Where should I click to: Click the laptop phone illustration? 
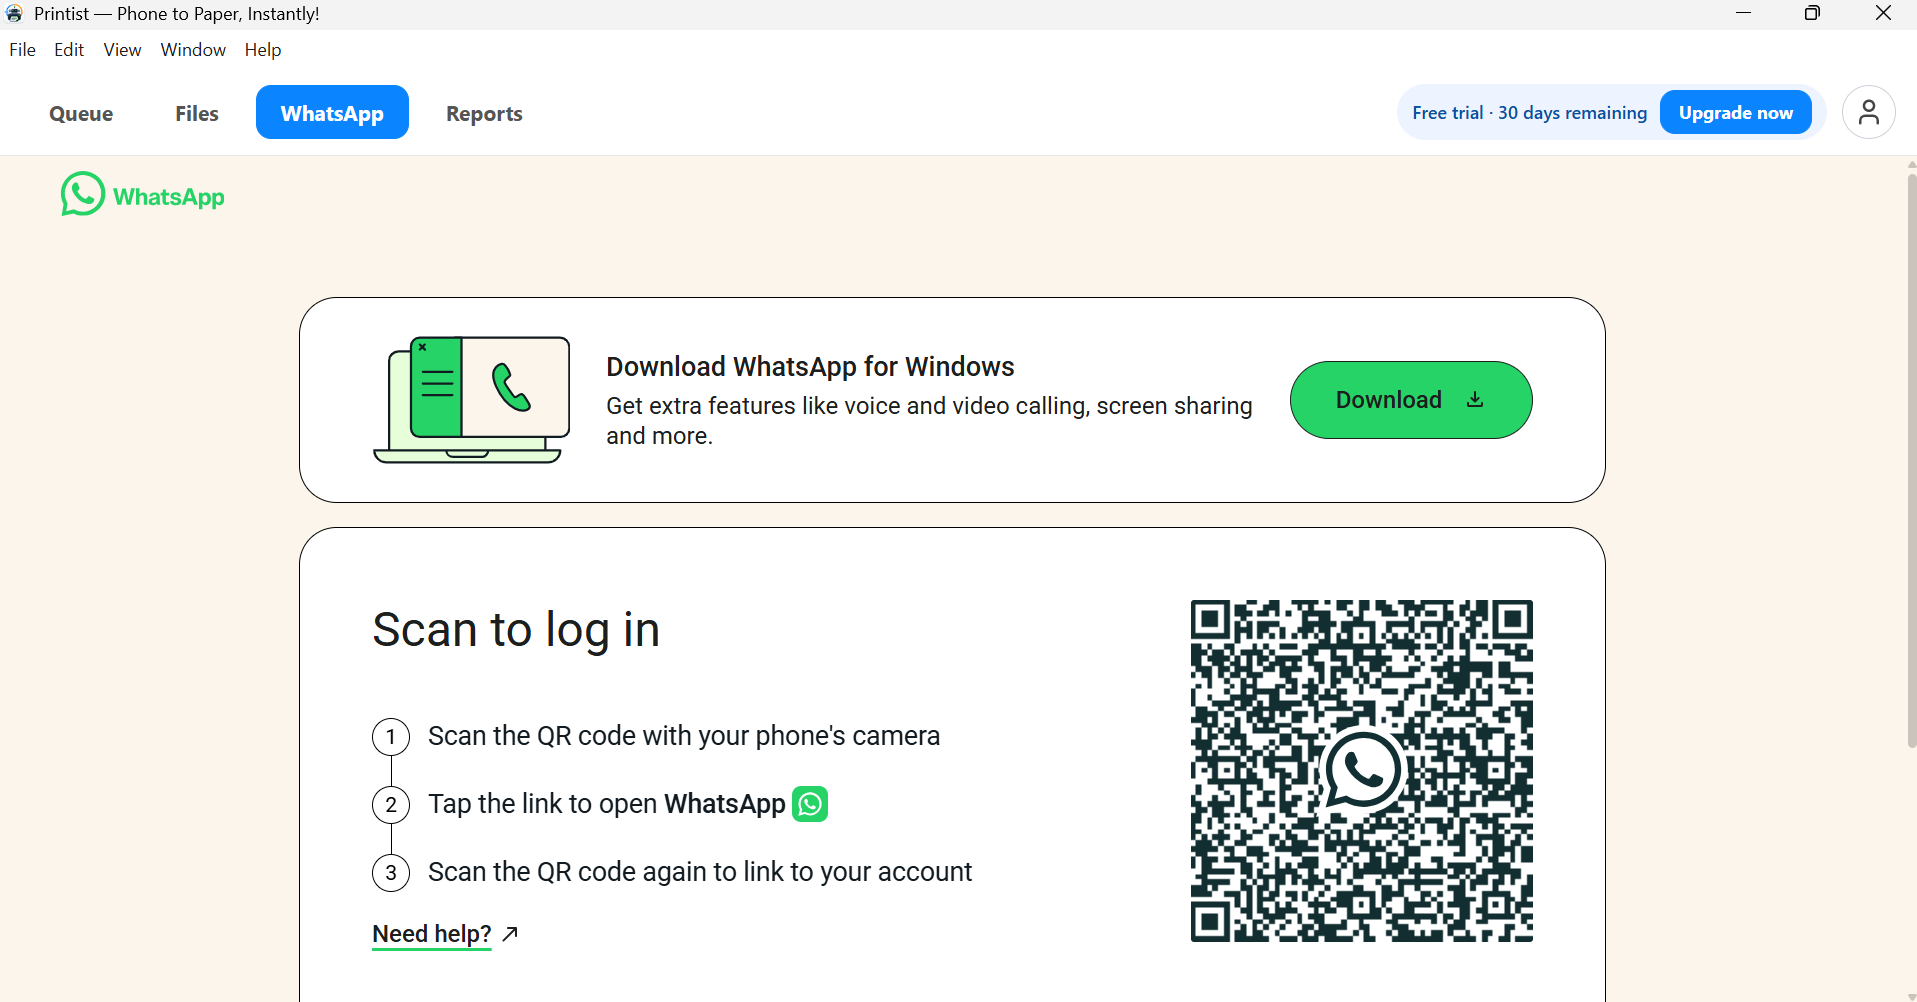click(x=472, y=400)
